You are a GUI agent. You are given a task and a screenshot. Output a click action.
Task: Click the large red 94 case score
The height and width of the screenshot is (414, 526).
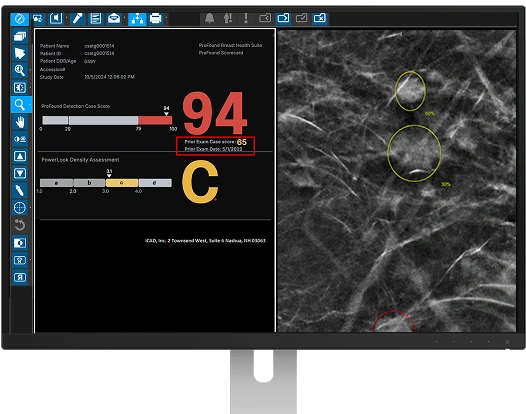215,113
